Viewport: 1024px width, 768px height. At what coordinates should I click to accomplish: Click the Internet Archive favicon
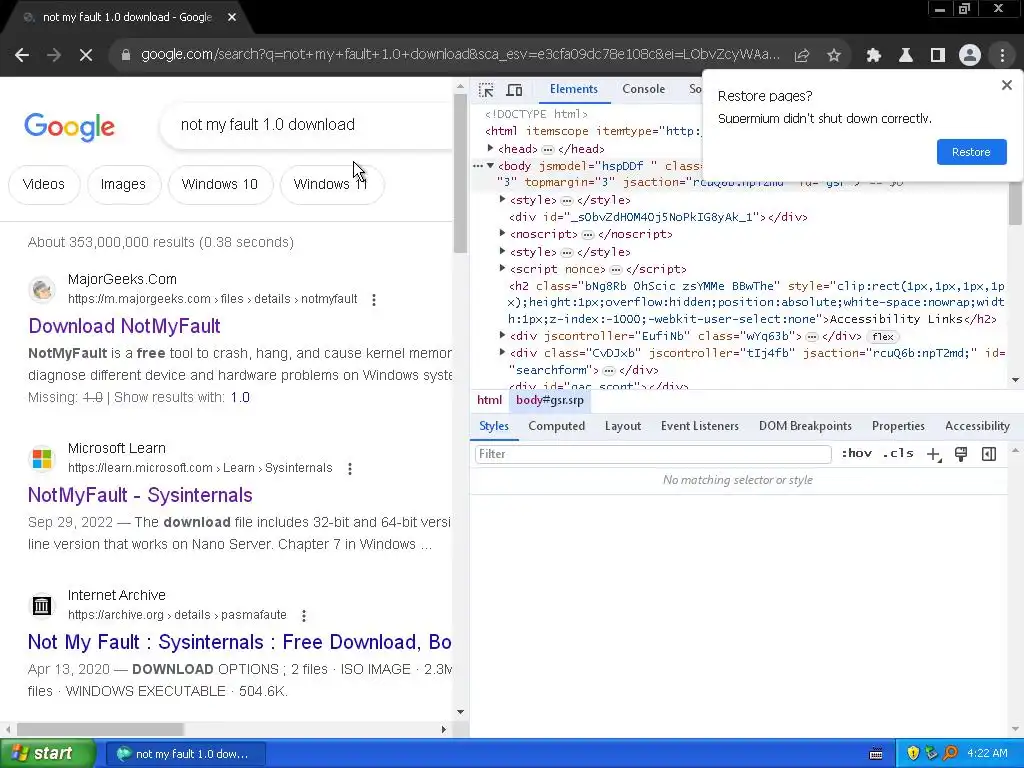click(42, 605)
